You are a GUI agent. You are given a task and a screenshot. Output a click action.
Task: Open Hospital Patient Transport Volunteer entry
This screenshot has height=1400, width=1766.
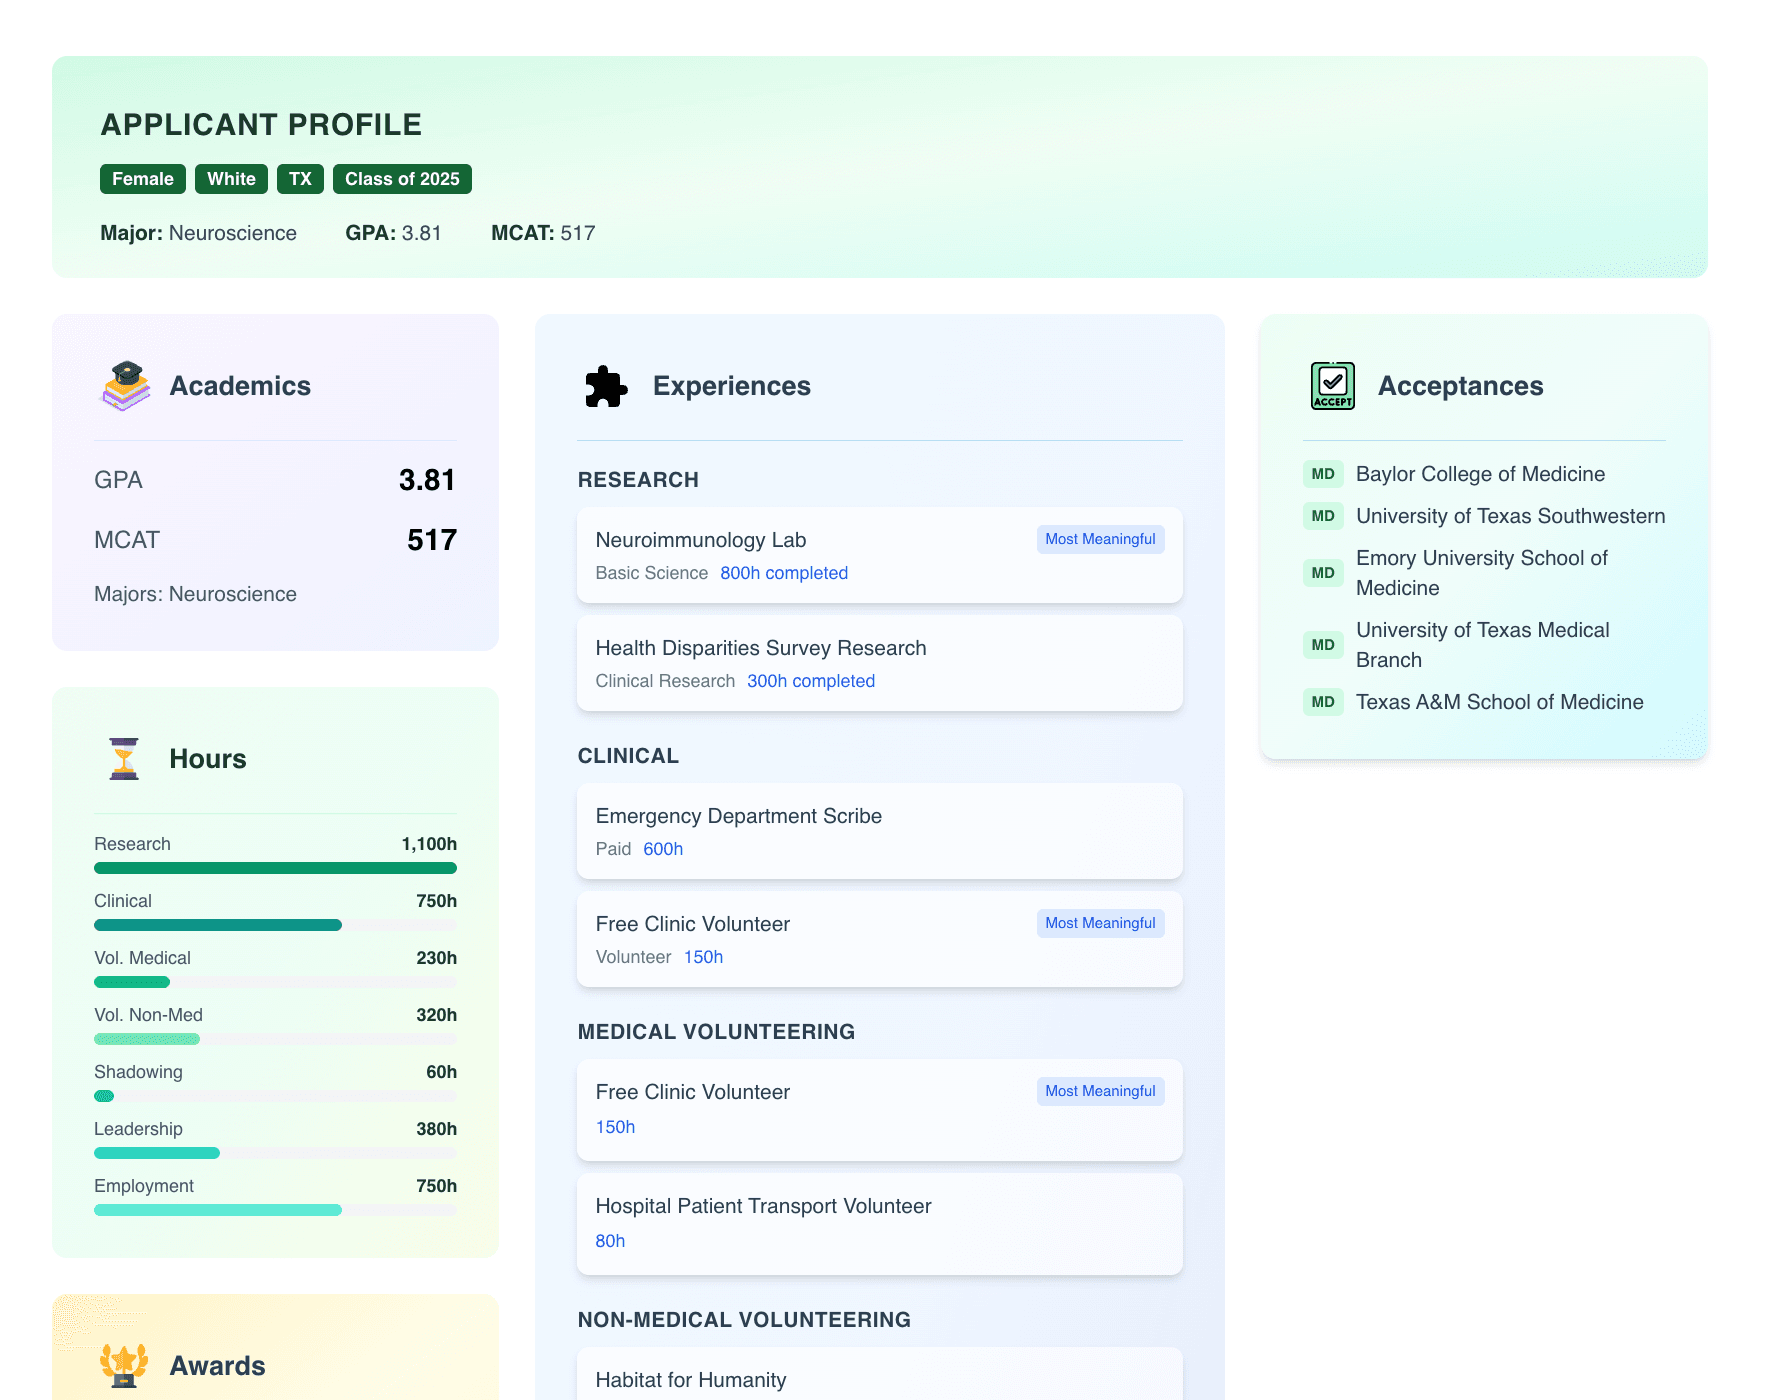pos(879,1223)
